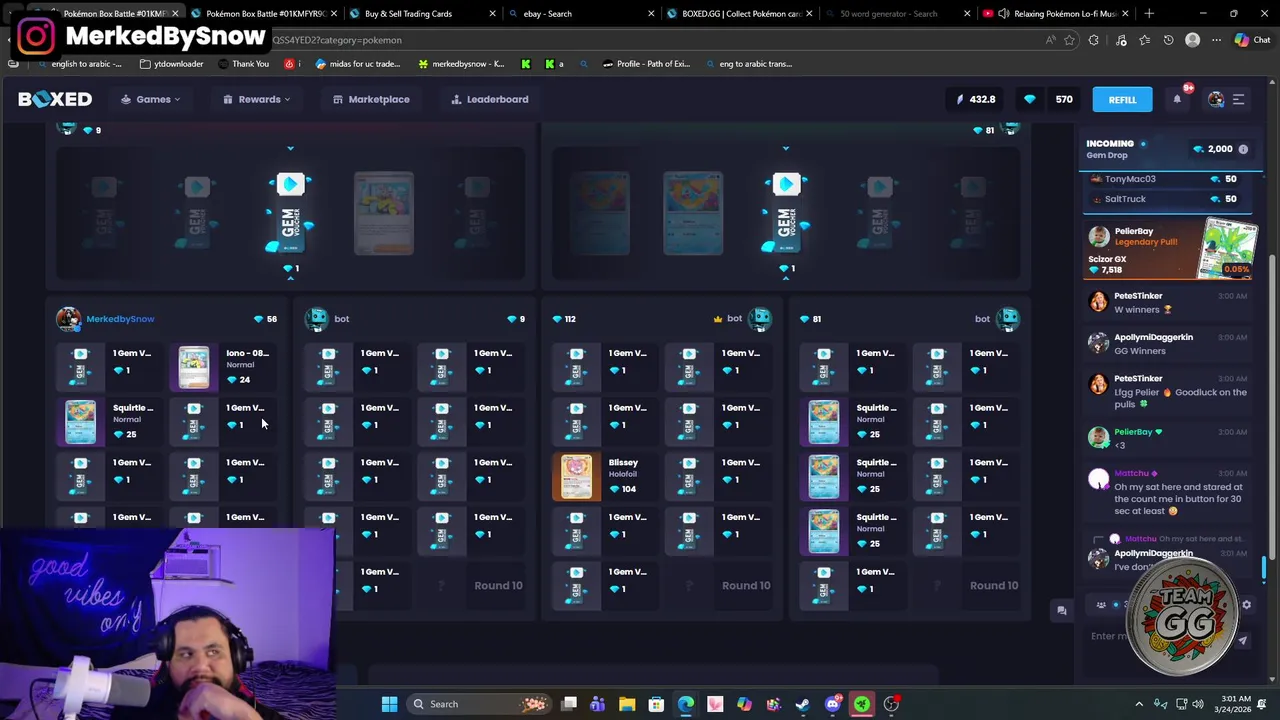Image resolution: width=1280 pixels, height=720 pixels.
Task: Open the profile avatar in header
Action: click(x=1216, y=99)
